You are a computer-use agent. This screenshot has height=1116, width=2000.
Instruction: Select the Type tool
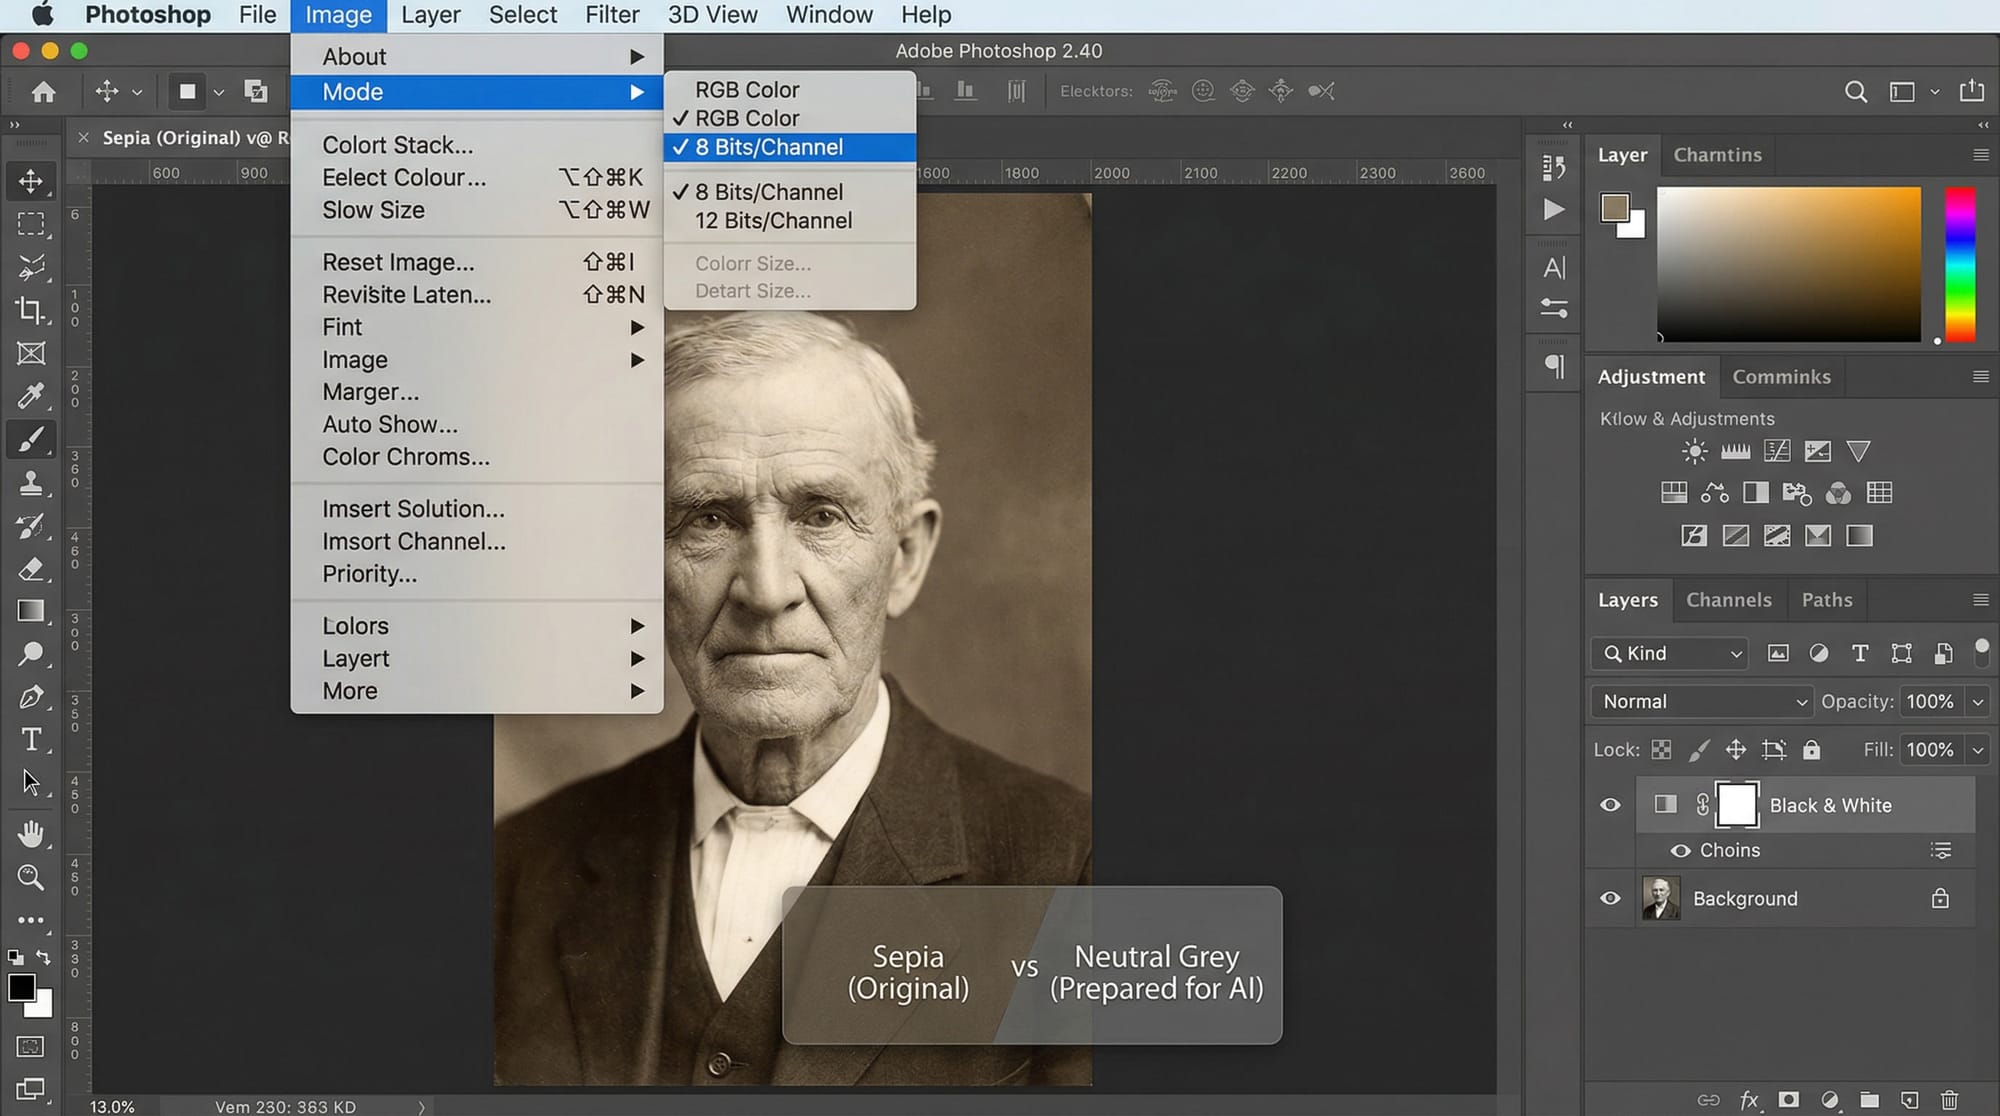pos(31,739)
